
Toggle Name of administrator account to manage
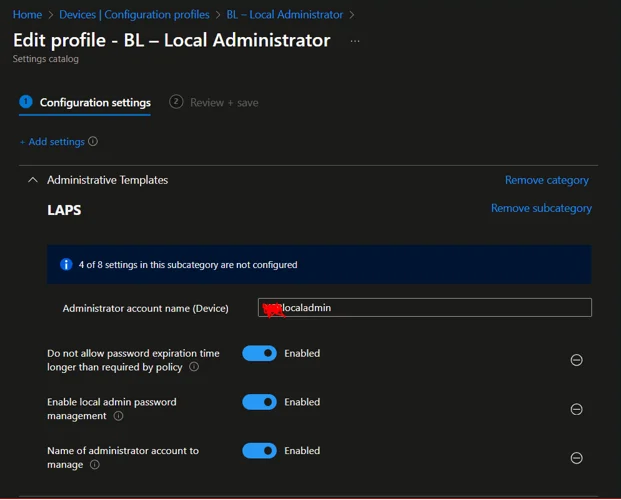259,451
